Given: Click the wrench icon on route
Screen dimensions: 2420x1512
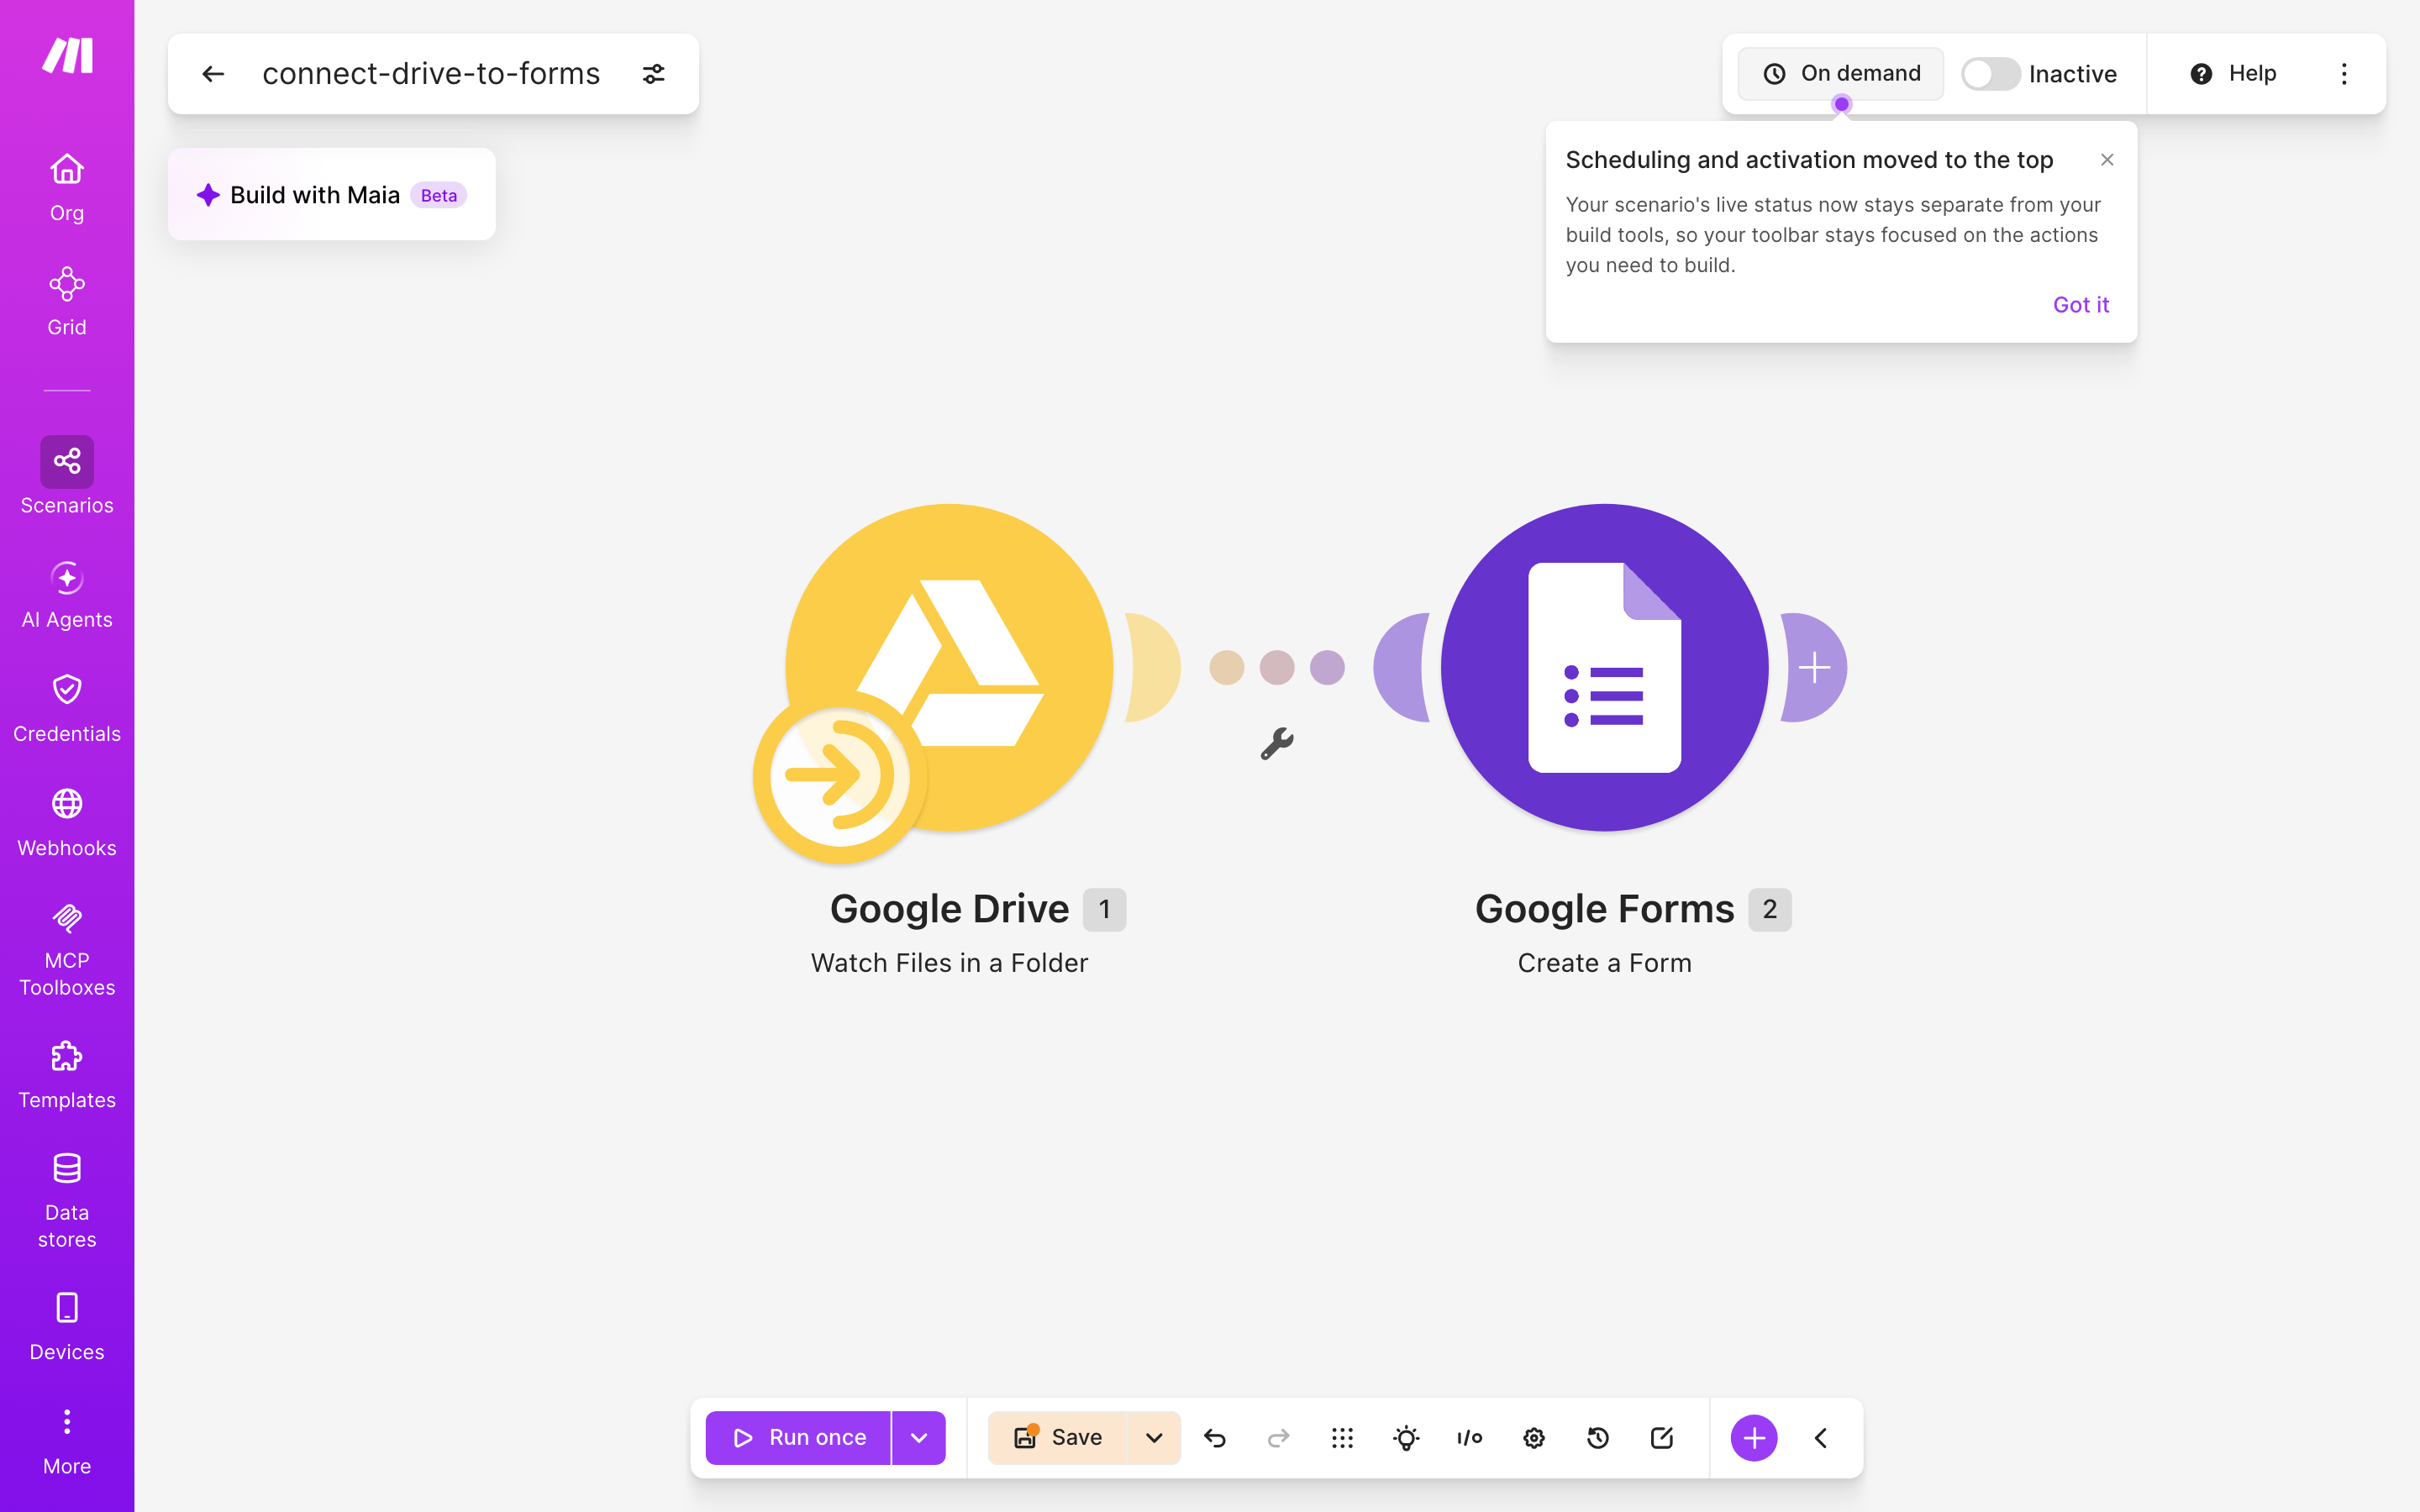Looking at the screenshot, I should (x=1277, y=743).
